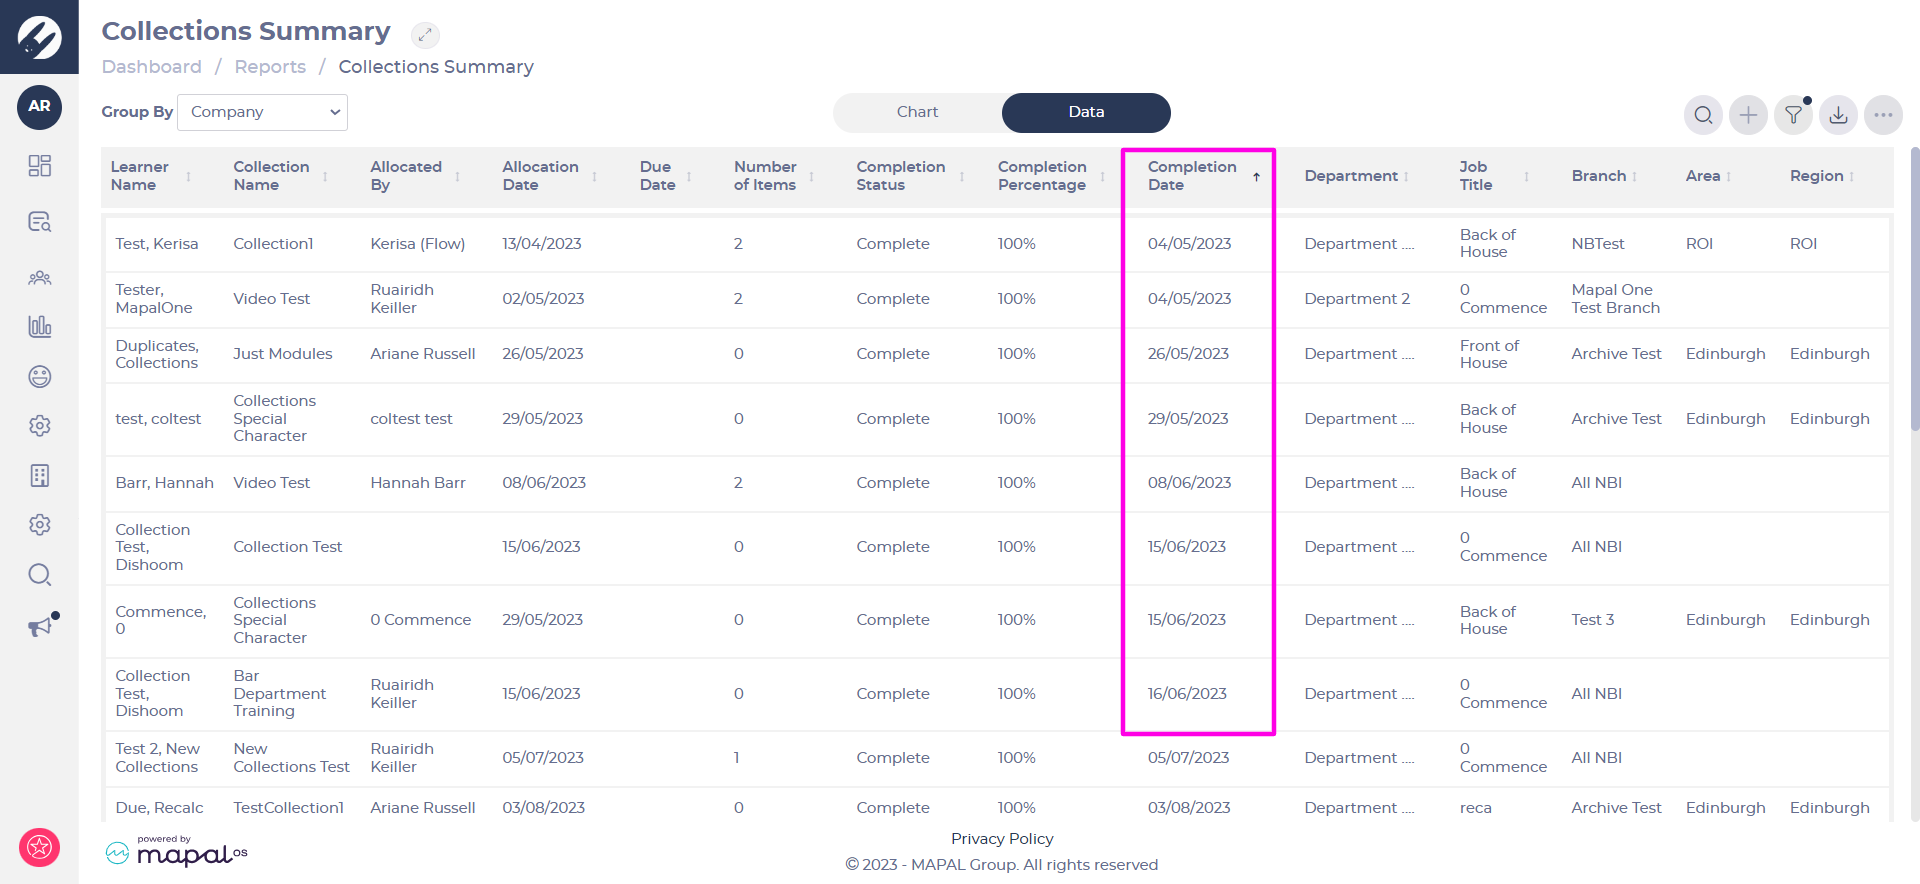Open Number of Items column menu
Image resolution: width=1920 pixels, height=884 pixels.
[x=811, y=177]
